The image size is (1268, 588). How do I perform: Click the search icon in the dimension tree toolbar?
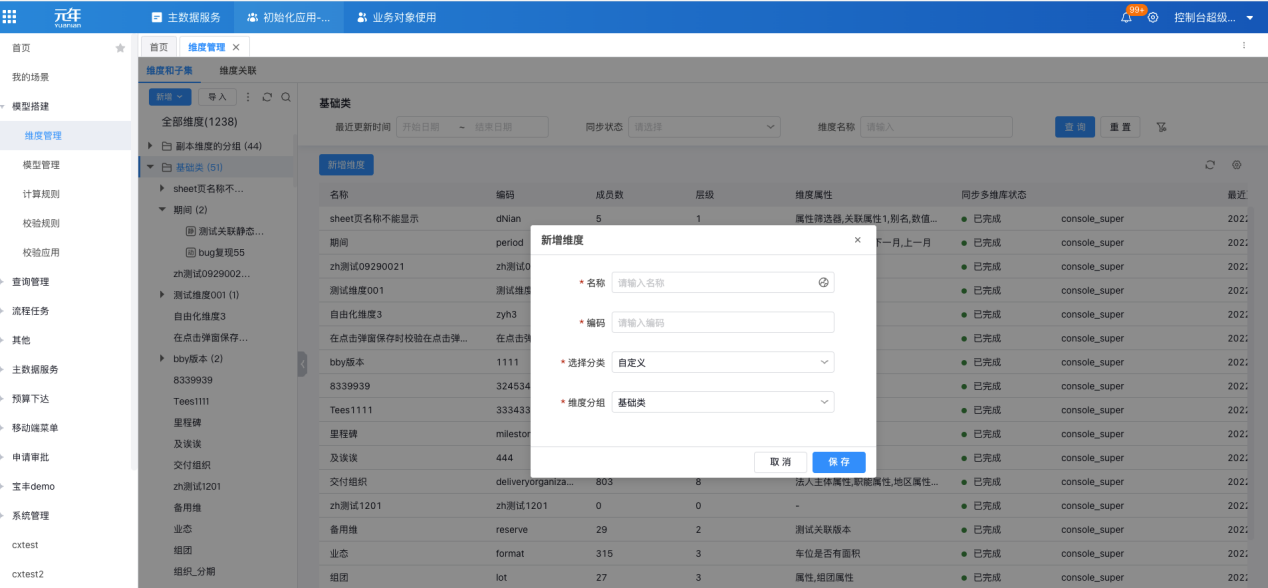pyautogui.click(x=285, y=98)
